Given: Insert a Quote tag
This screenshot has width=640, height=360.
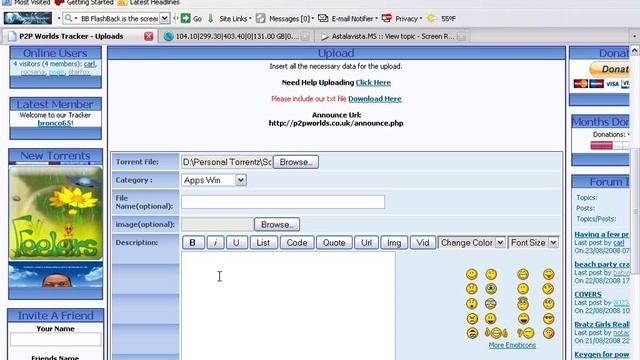Looking at the screenshot, I should [x=334, y=242].
